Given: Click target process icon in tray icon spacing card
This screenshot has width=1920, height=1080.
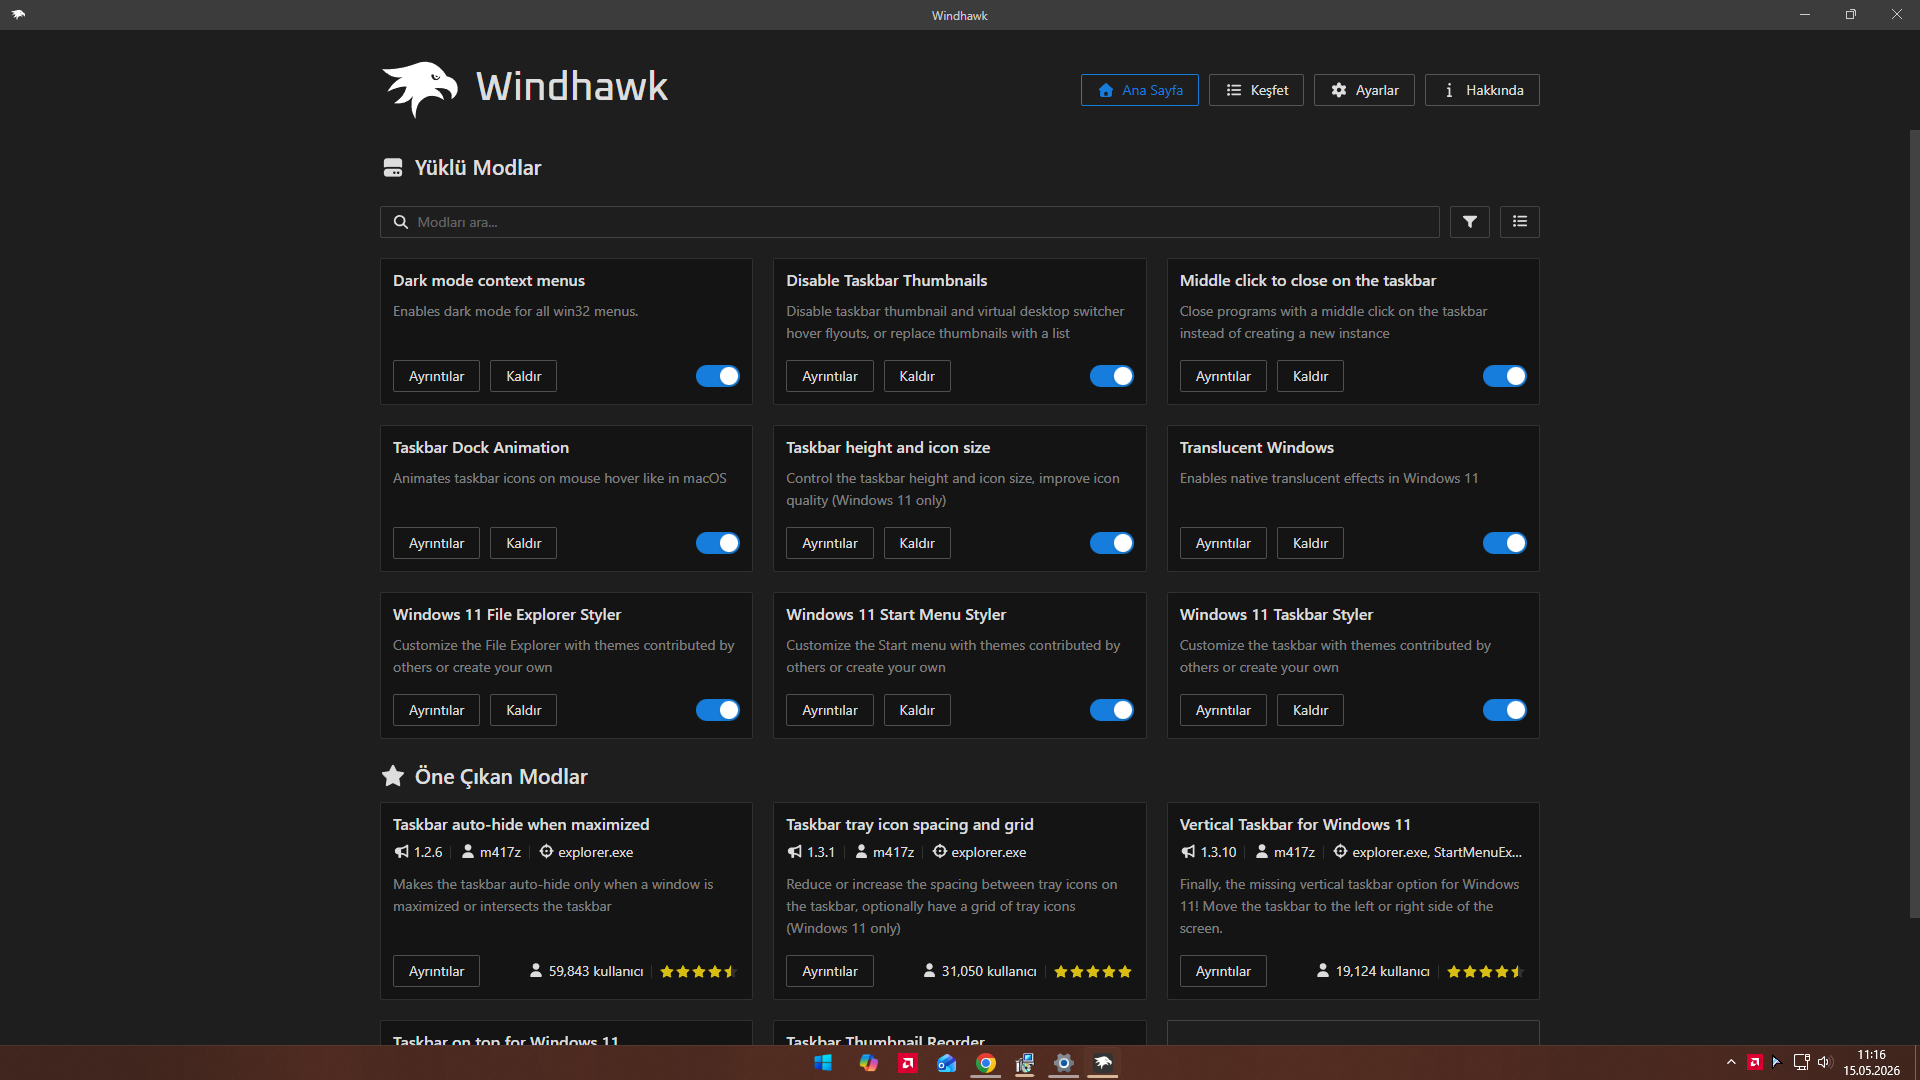Looking at the screenshot, I should click(939, 852).
